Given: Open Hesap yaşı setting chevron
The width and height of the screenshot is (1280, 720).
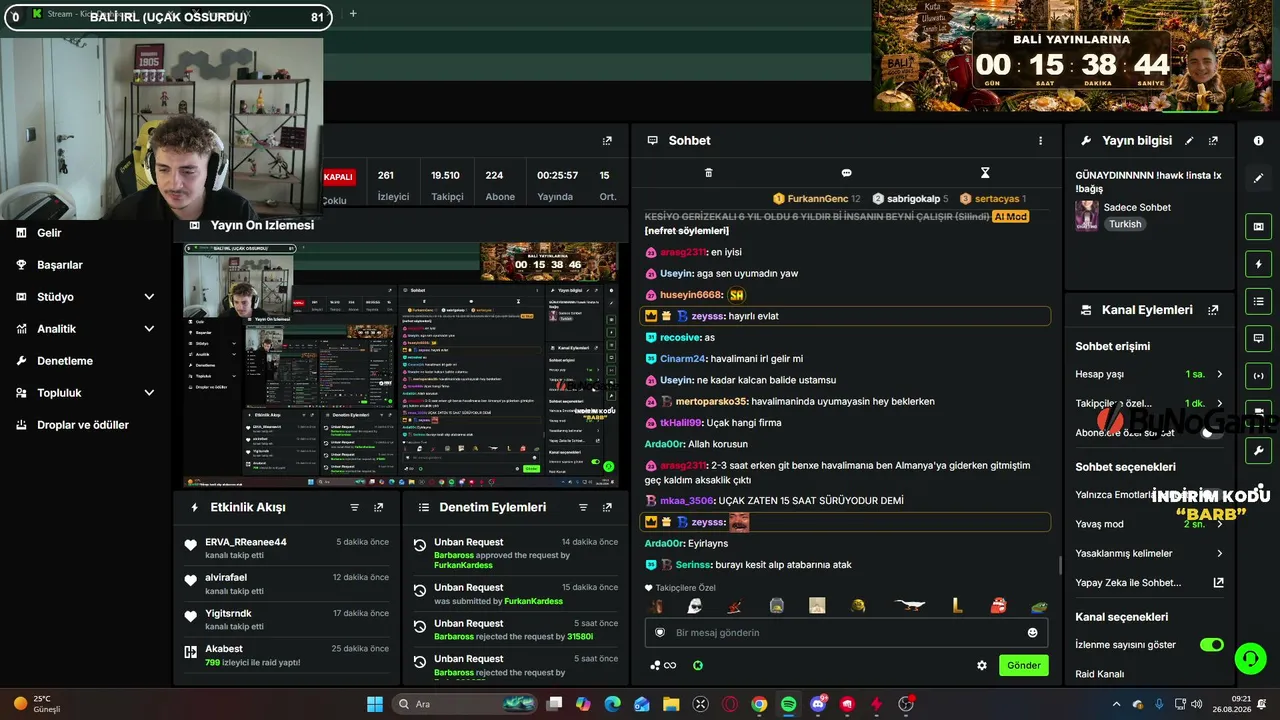Looking at the screenshot, I should pos(1220,374).
